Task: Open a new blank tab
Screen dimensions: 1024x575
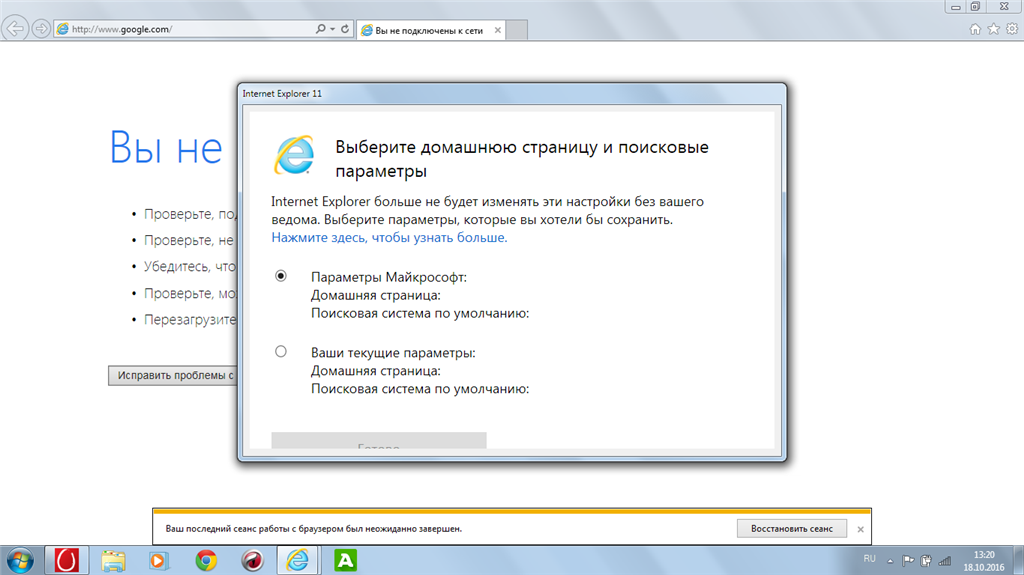Action: pyautogui.click(x=517, y=30)
